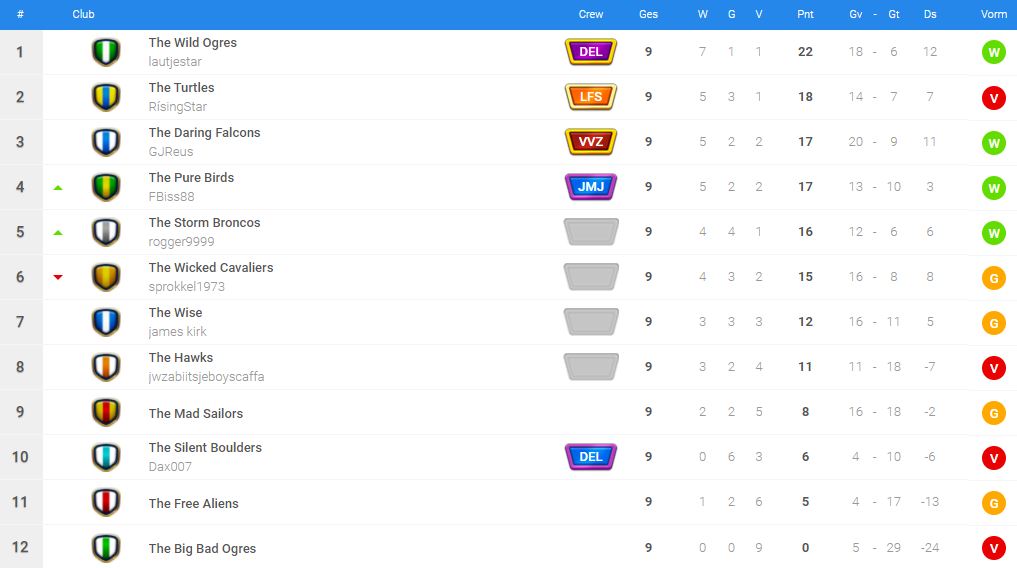Click The Wild Ogres club shield icon

pyautogui.click(x=106, y=52)
